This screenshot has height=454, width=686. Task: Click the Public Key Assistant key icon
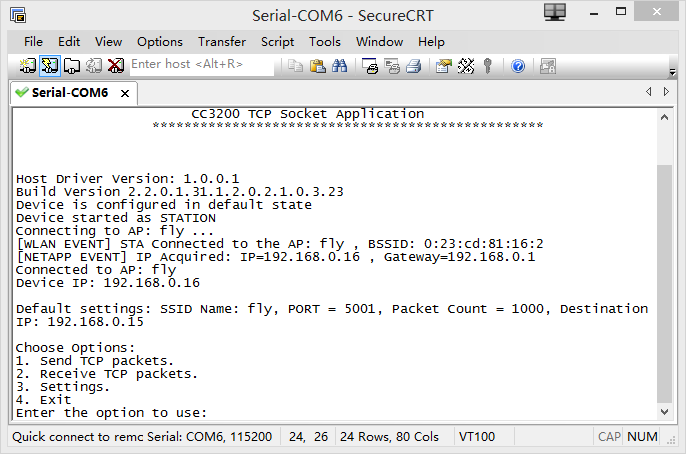click(x=488, y=66)
